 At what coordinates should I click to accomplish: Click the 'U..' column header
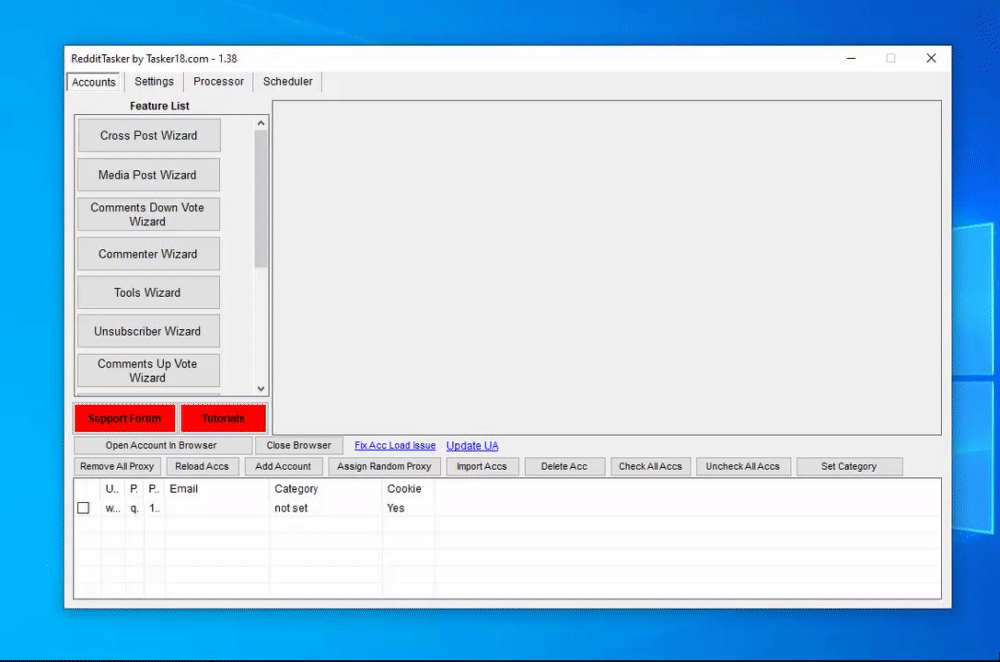pos(112,489)
